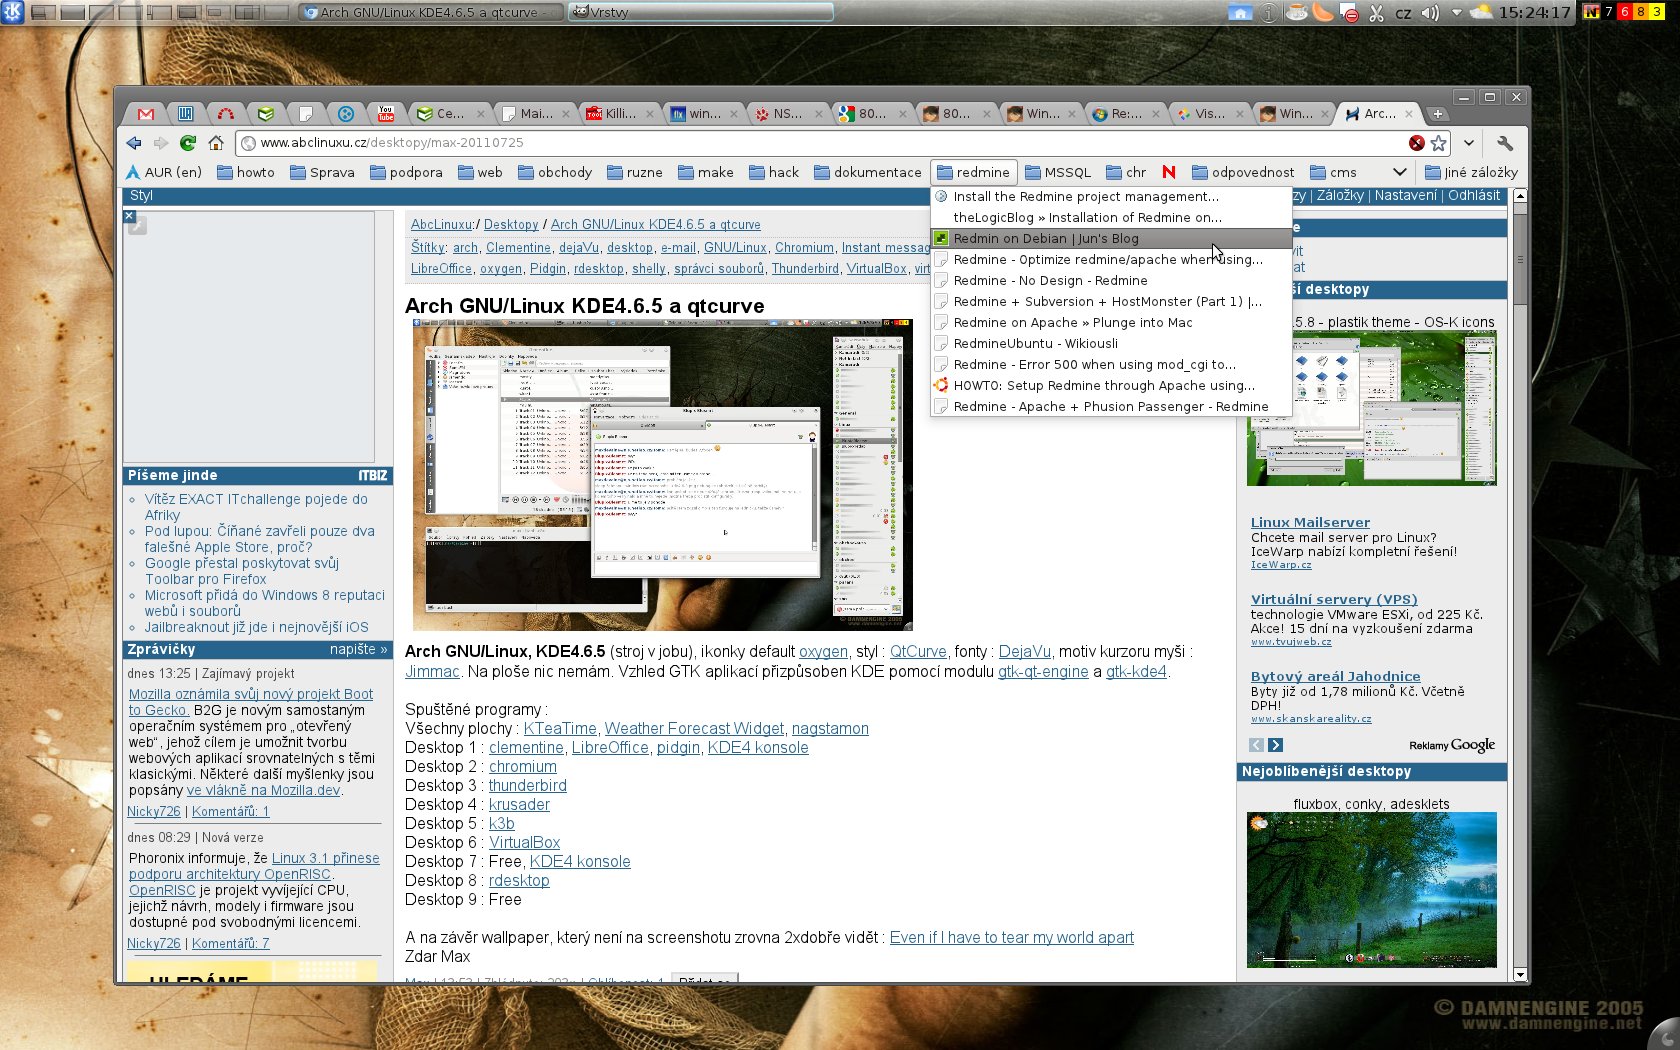Image resolution: width=1680 pixels, height=1050 pixels.
Task: Open the new tab button
Action: [x=1438, y=114]
